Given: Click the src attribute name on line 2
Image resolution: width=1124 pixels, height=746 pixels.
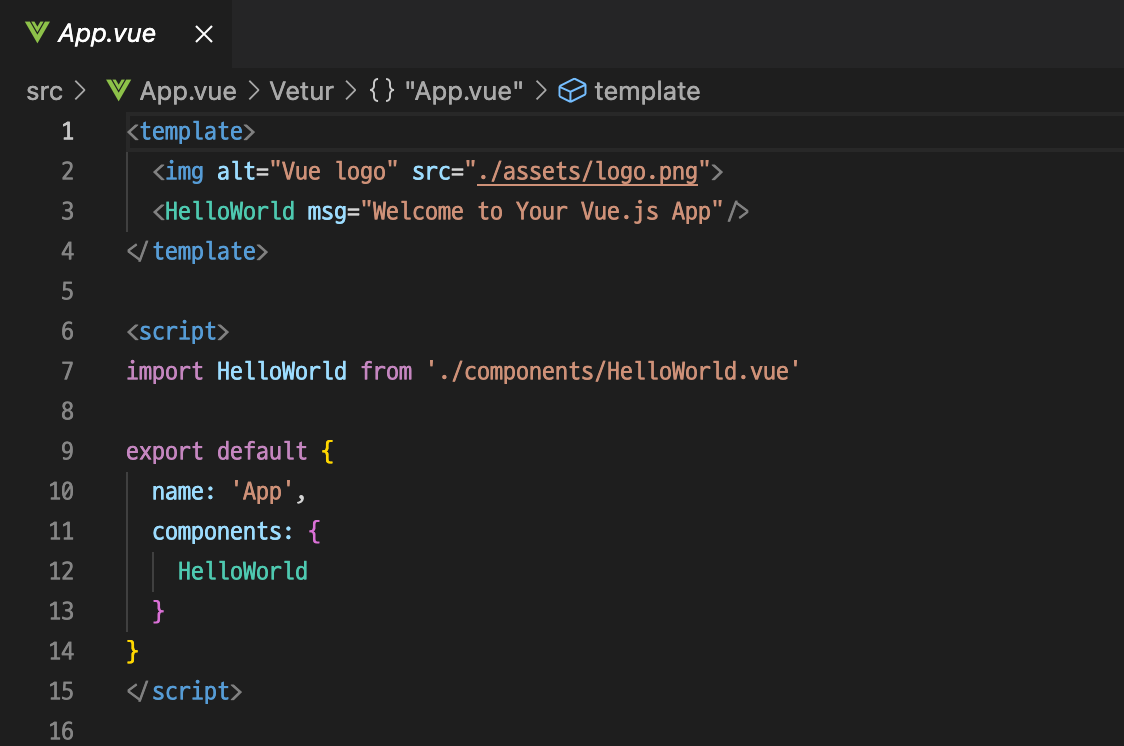Looking at the screenshot, I should pyautogui.click(x=431, y=172).
